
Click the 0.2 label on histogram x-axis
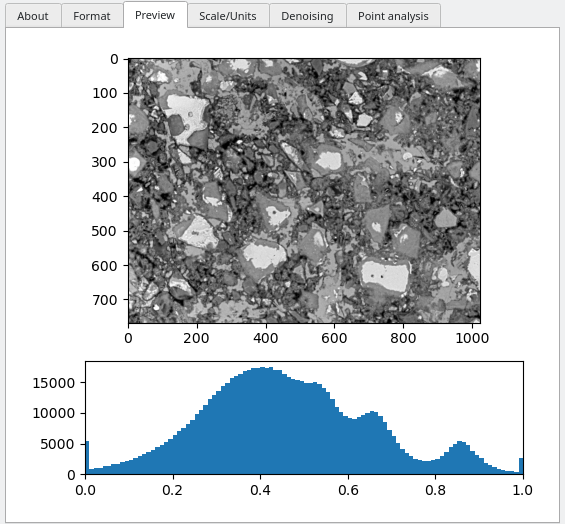[173, 490]
